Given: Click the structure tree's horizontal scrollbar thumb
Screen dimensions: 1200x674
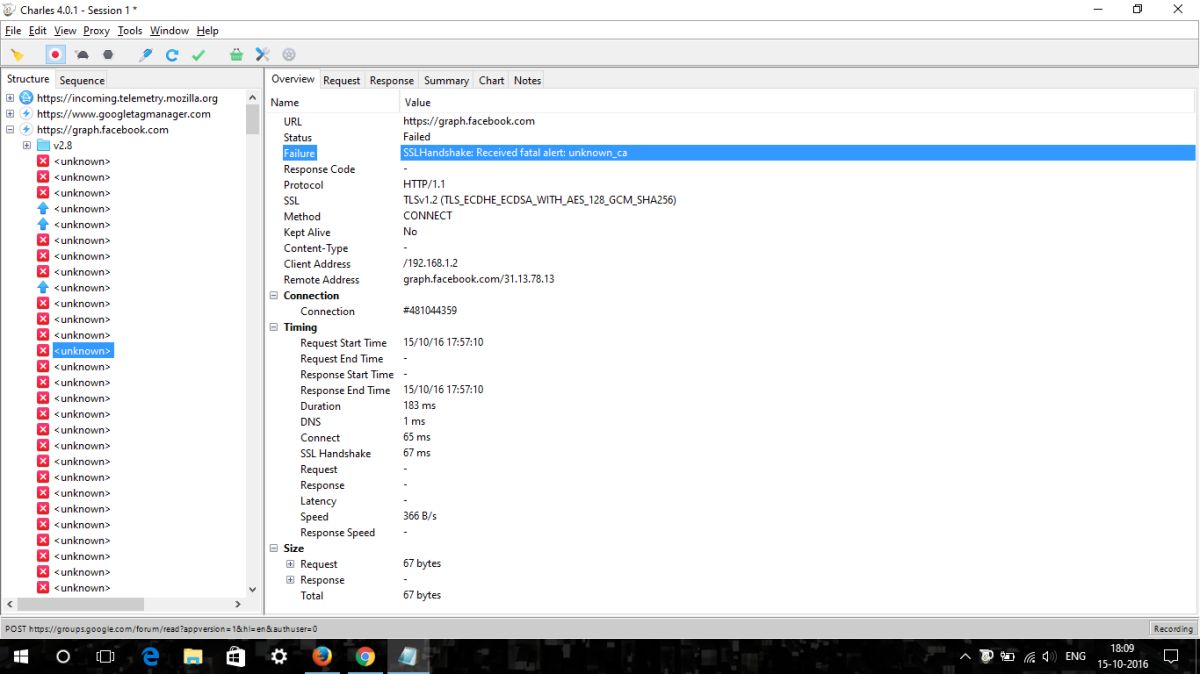Looking at the screenshot, I should click(82, 604).
